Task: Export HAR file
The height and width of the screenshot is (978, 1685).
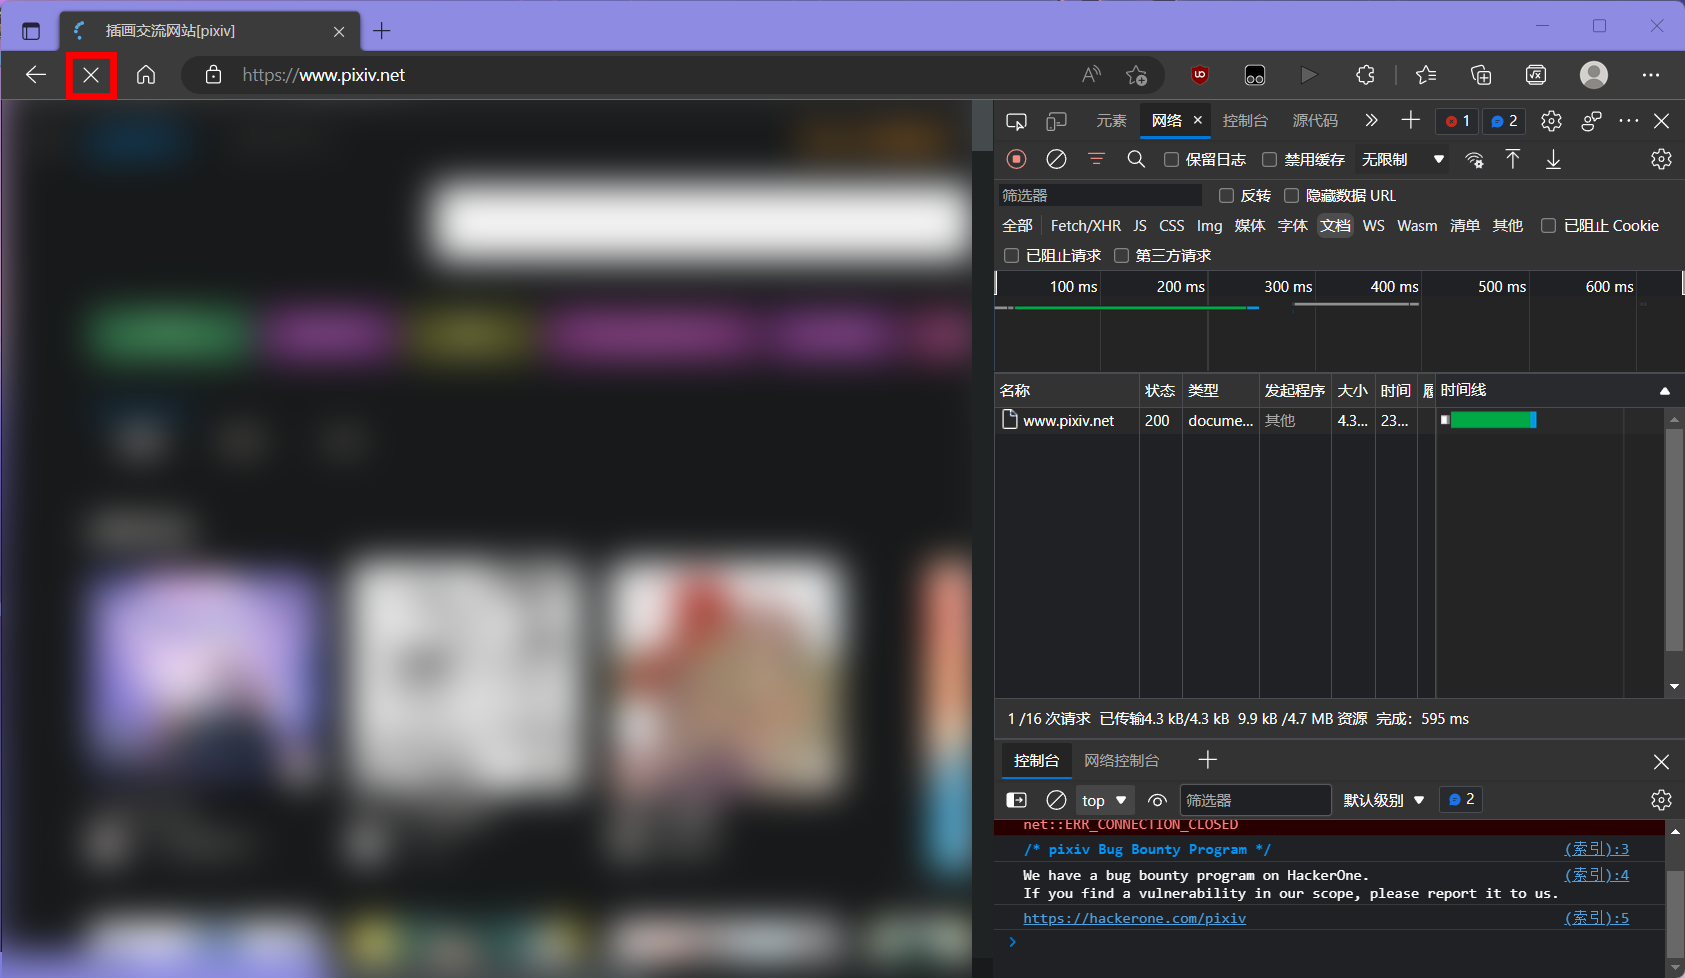Action: click(x=1553, y=159)
